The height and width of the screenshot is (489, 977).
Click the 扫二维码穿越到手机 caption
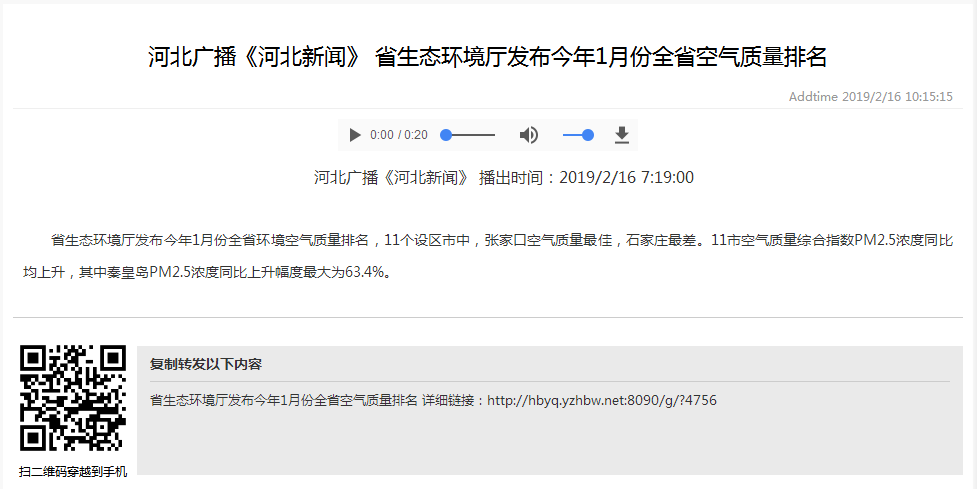[73, 472]
